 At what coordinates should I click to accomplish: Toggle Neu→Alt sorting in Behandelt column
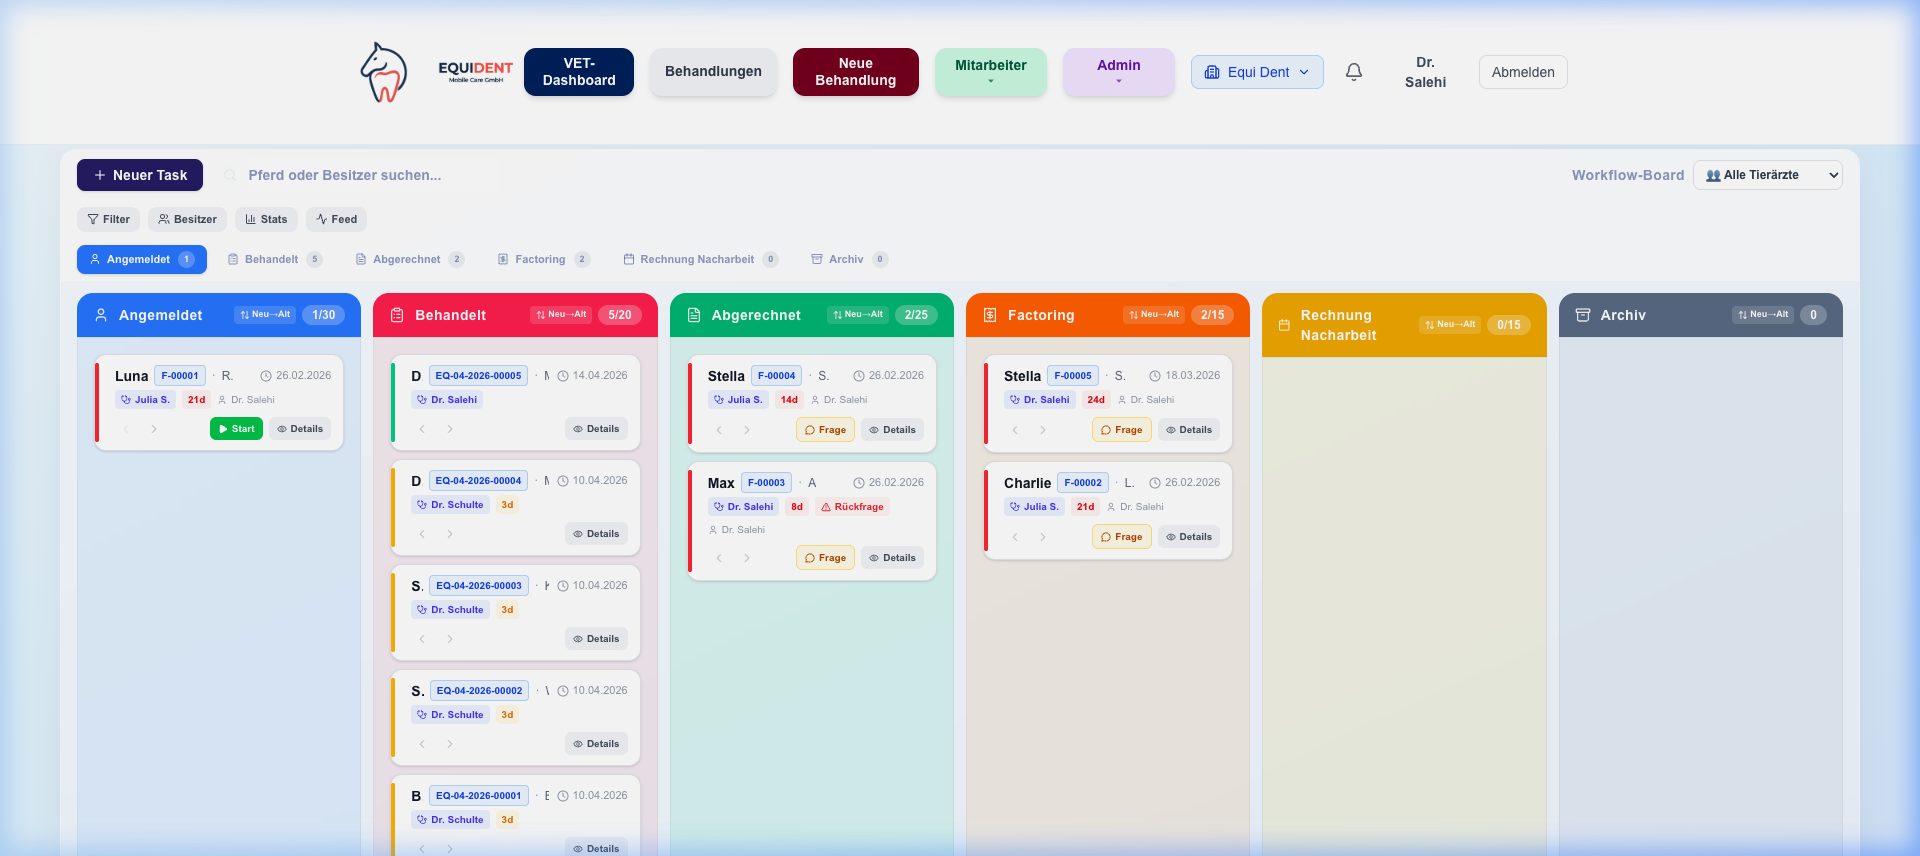561,315
